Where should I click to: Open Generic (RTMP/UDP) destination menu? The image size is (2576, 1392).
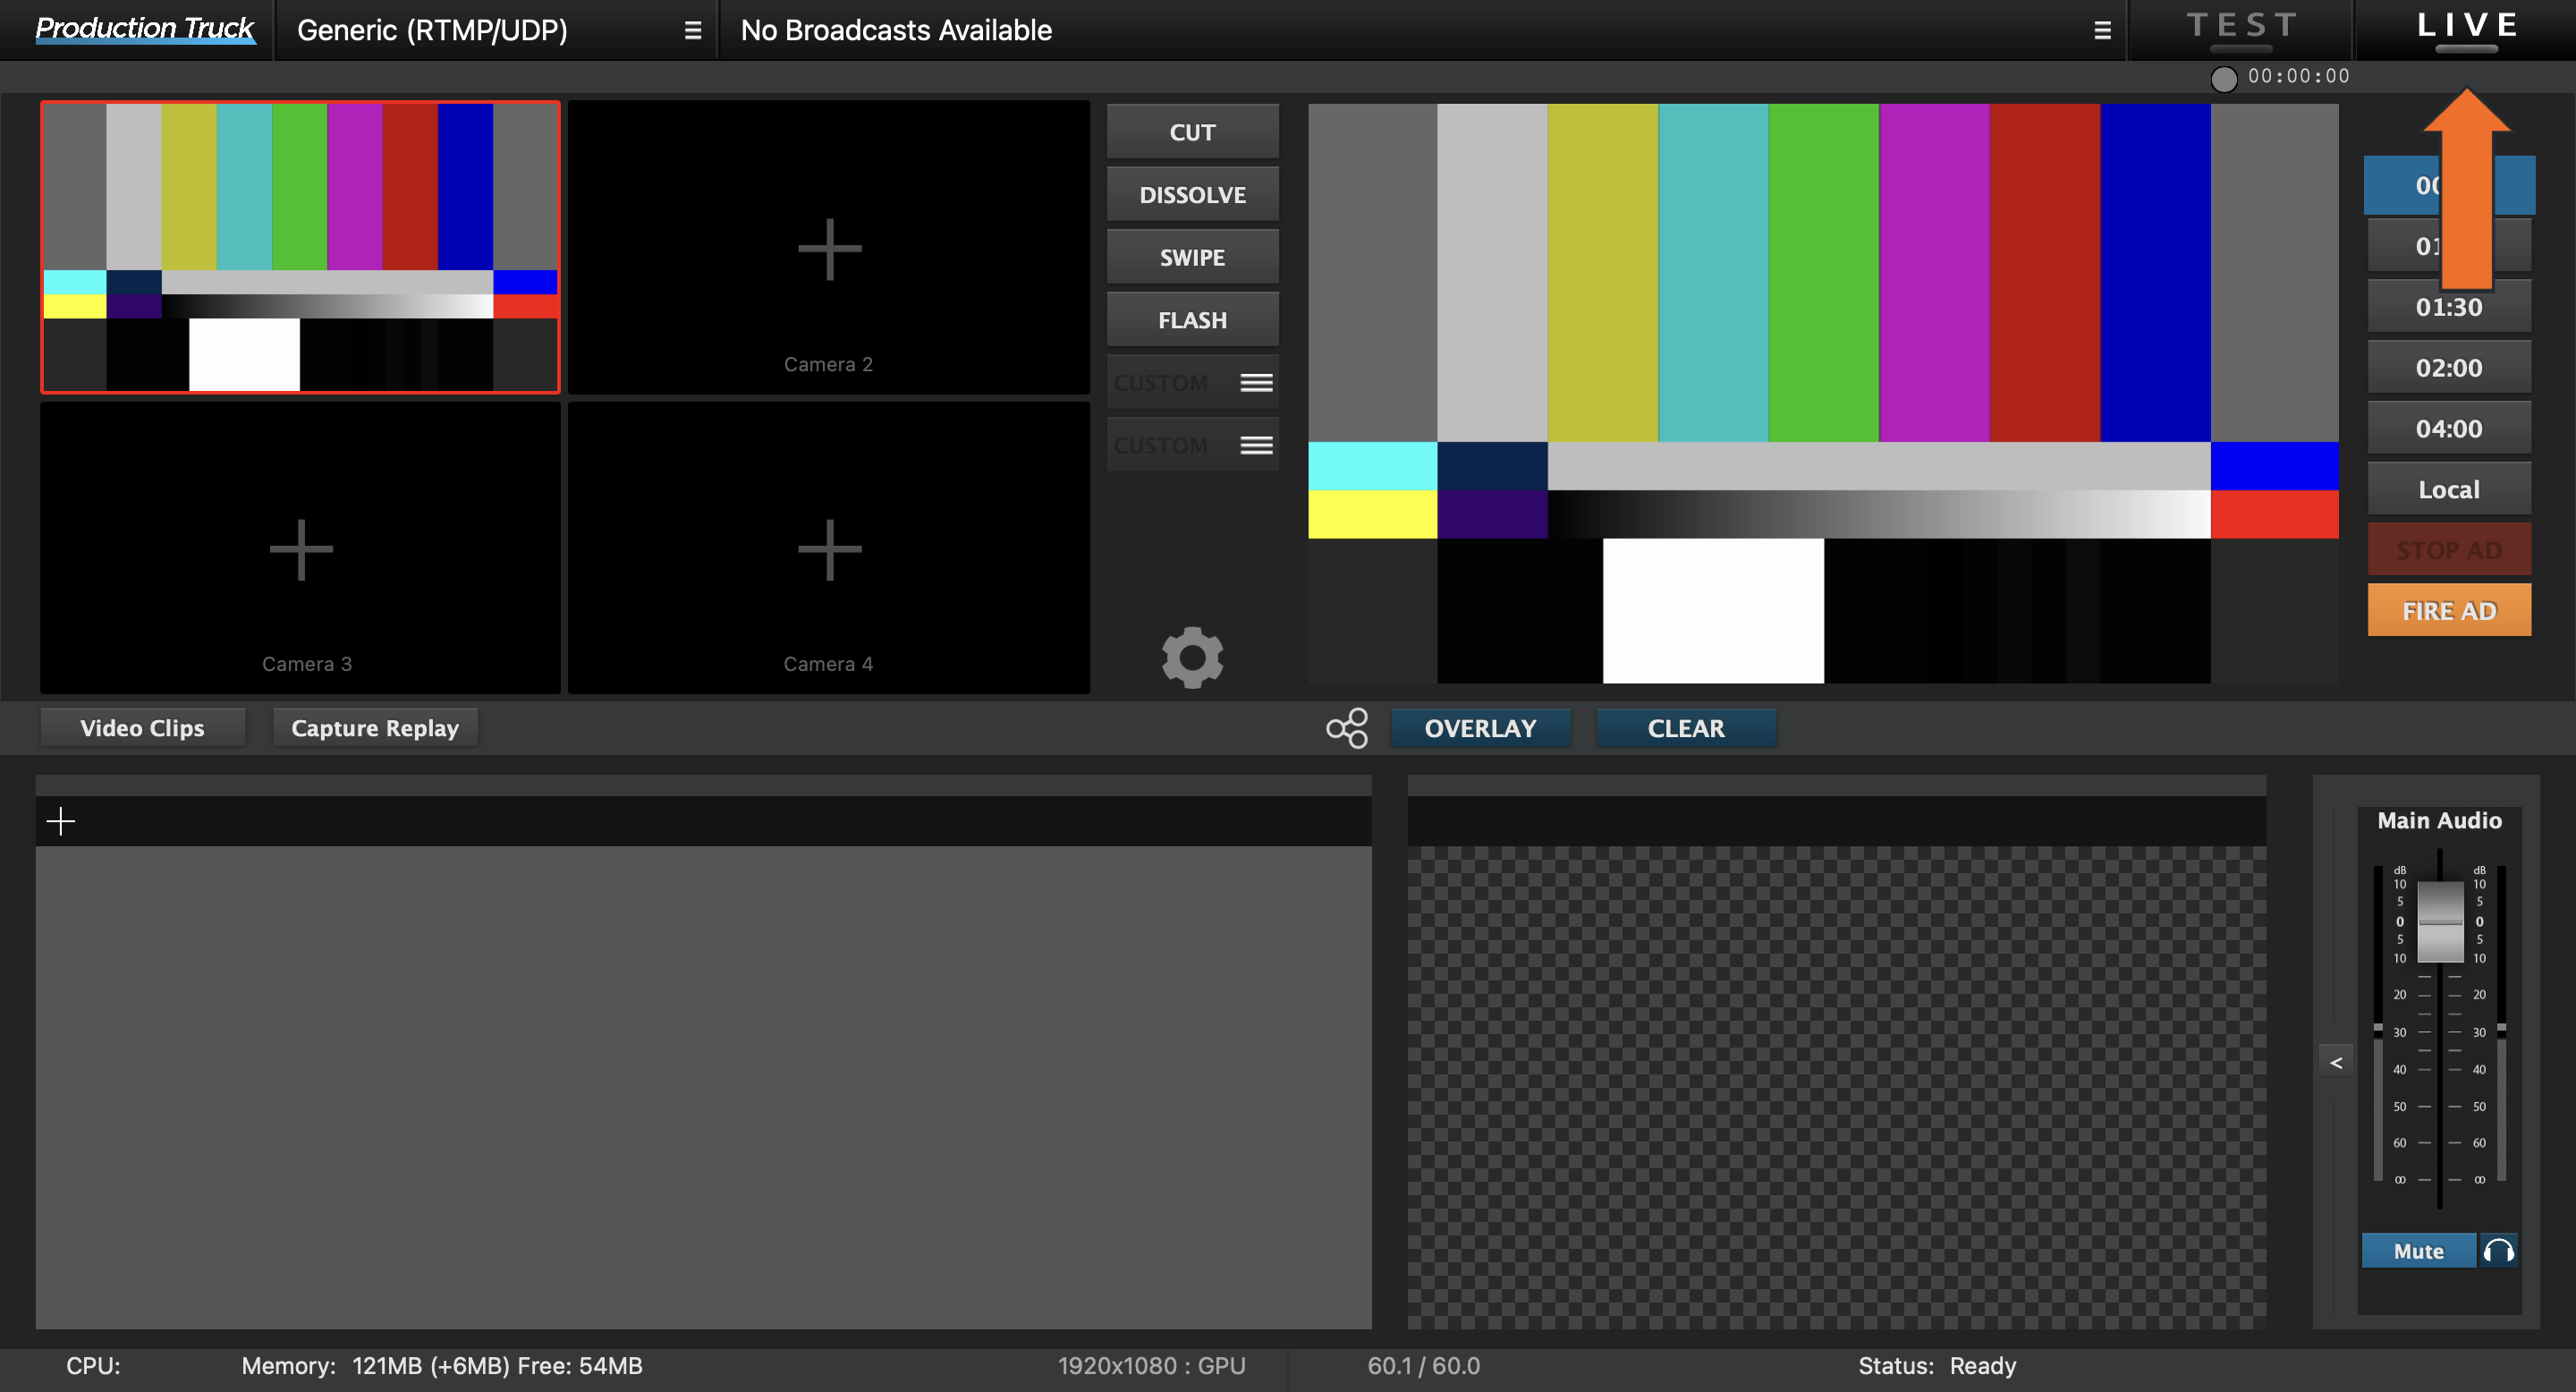pos(692,30)
